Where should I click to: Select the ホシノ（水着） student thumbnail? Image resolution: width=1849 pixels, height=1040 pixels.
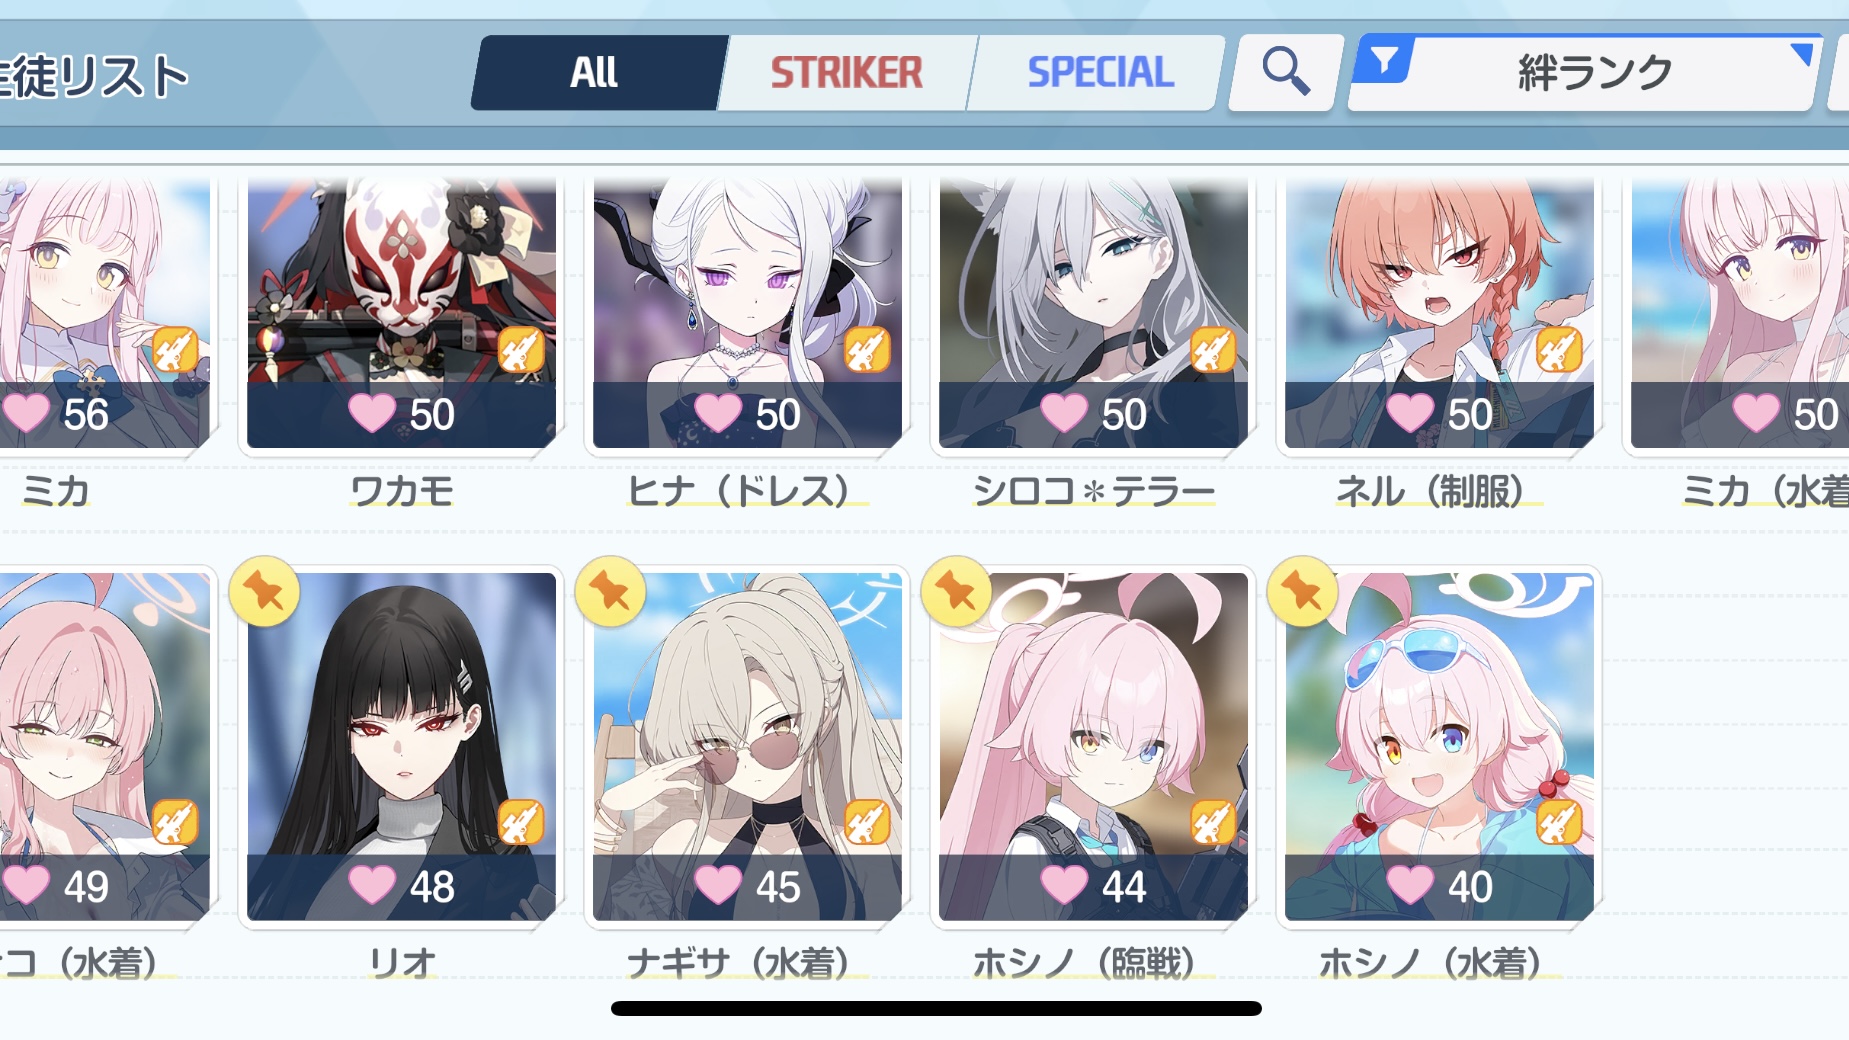[1439, 746]
